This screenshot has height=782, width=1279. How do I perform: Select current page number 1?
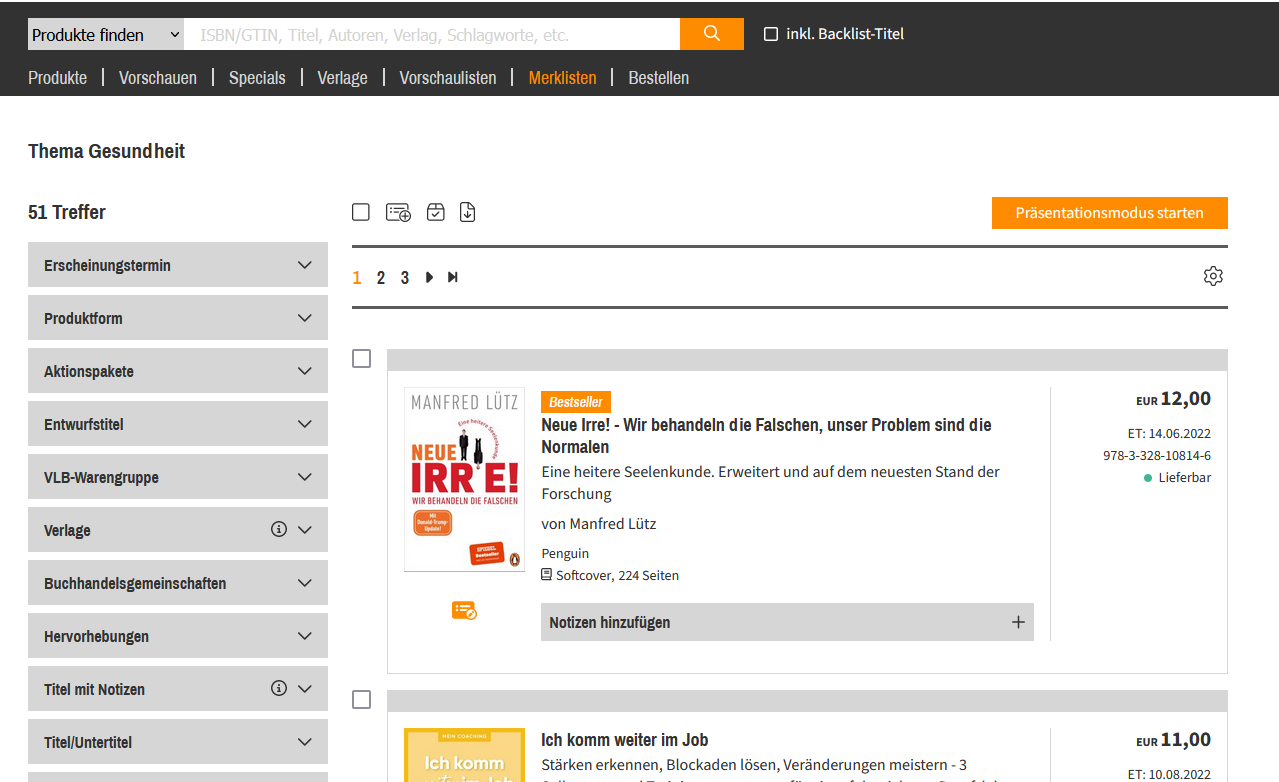point(357,278)
